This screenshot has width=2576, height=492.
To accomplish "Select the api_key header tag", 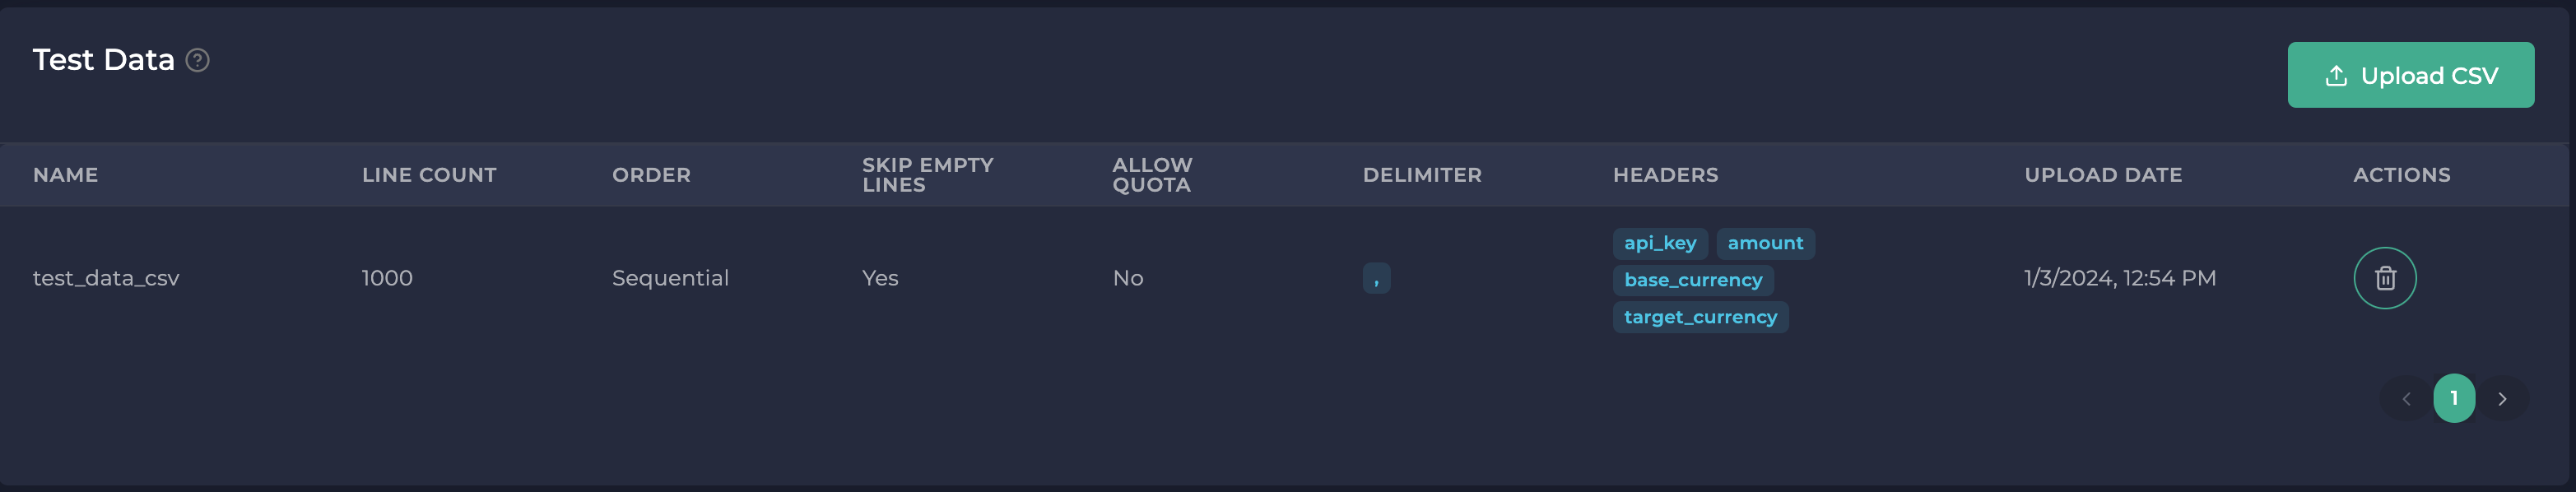I will (x=1659, y=243).
